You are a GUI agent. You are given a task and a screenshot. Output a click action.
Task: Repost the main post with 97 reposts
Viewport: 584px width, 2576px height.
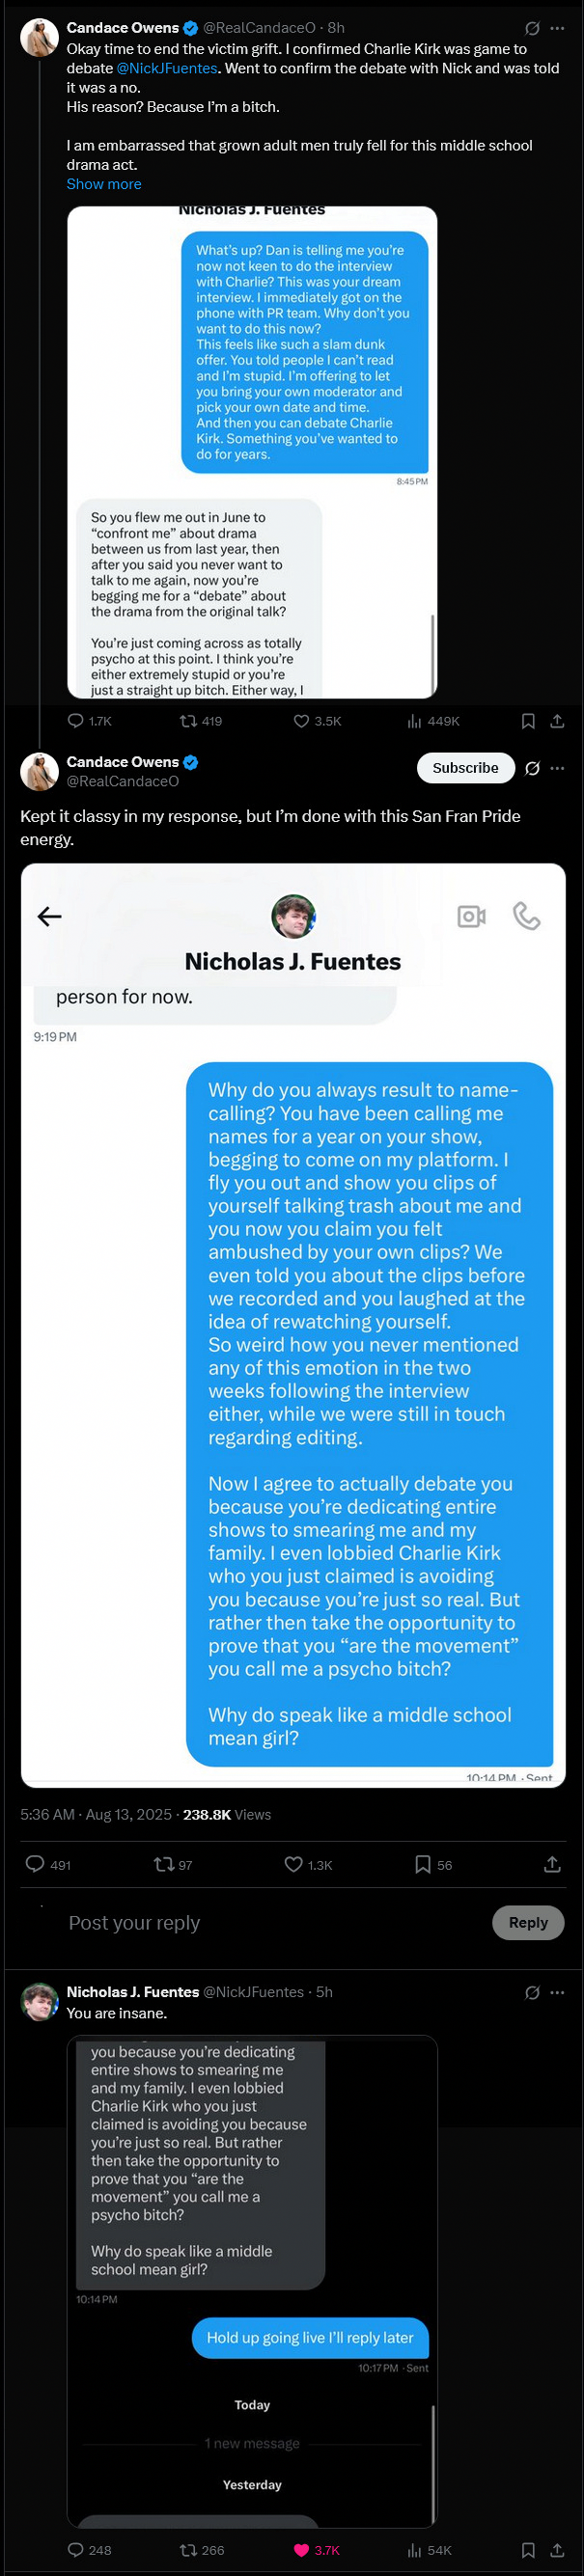(x=163, y=1864)
